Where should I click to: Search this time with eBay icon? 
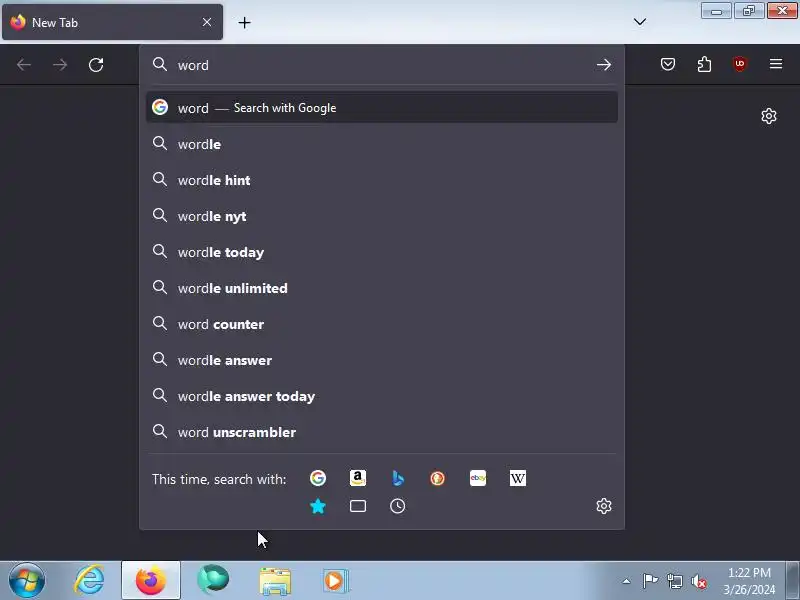[x=478, y=478]
